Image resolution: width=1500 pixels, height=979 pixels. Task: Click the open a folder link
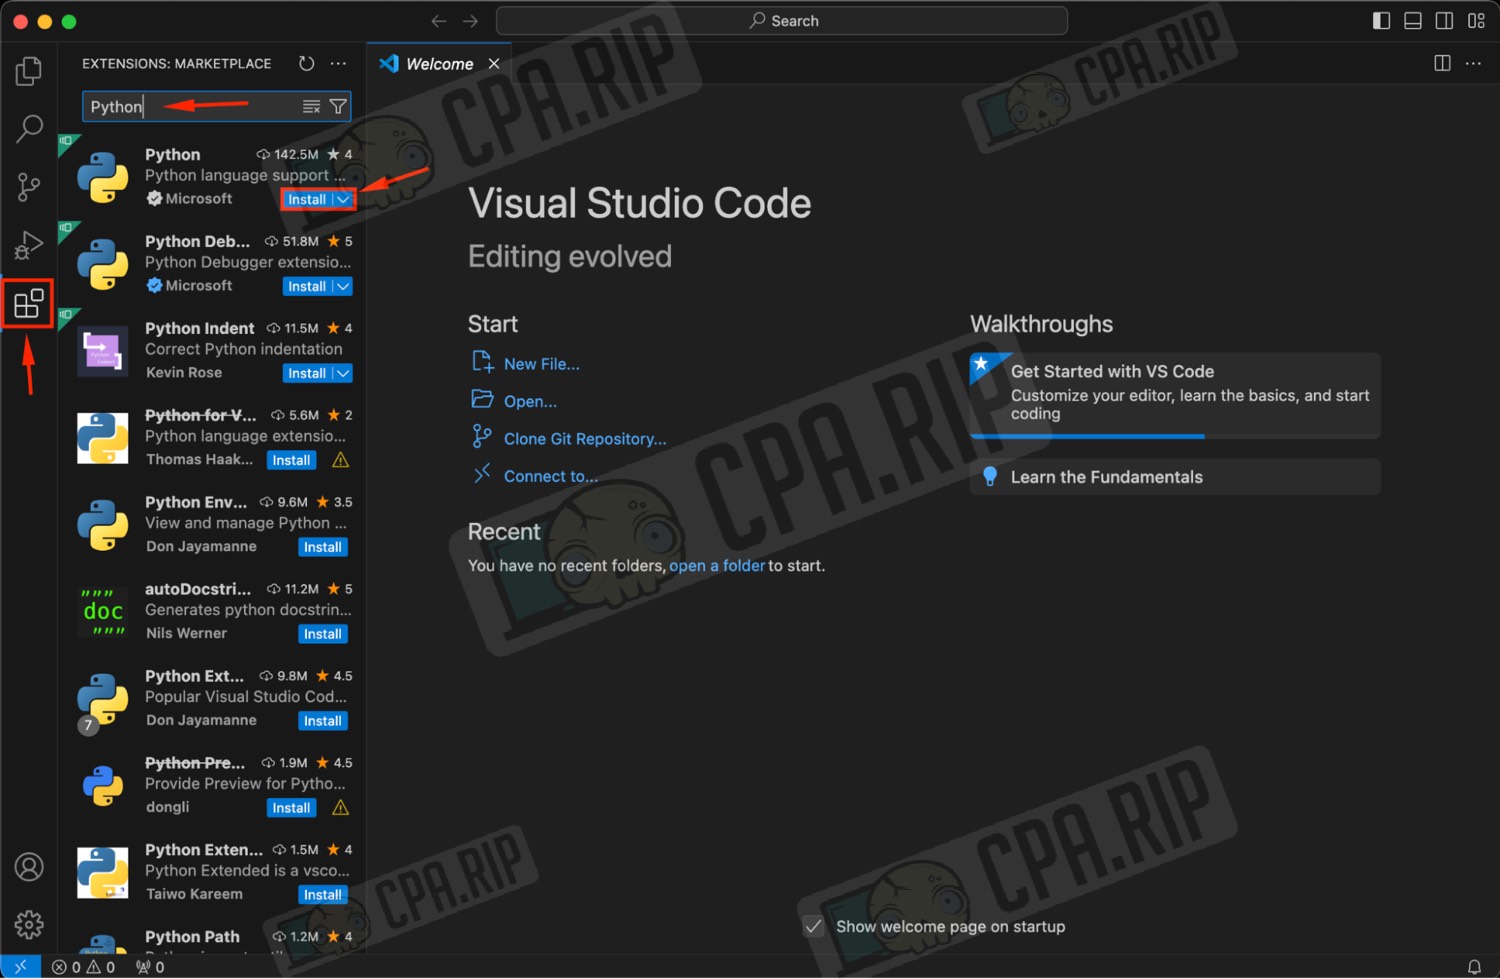[717, 566]
